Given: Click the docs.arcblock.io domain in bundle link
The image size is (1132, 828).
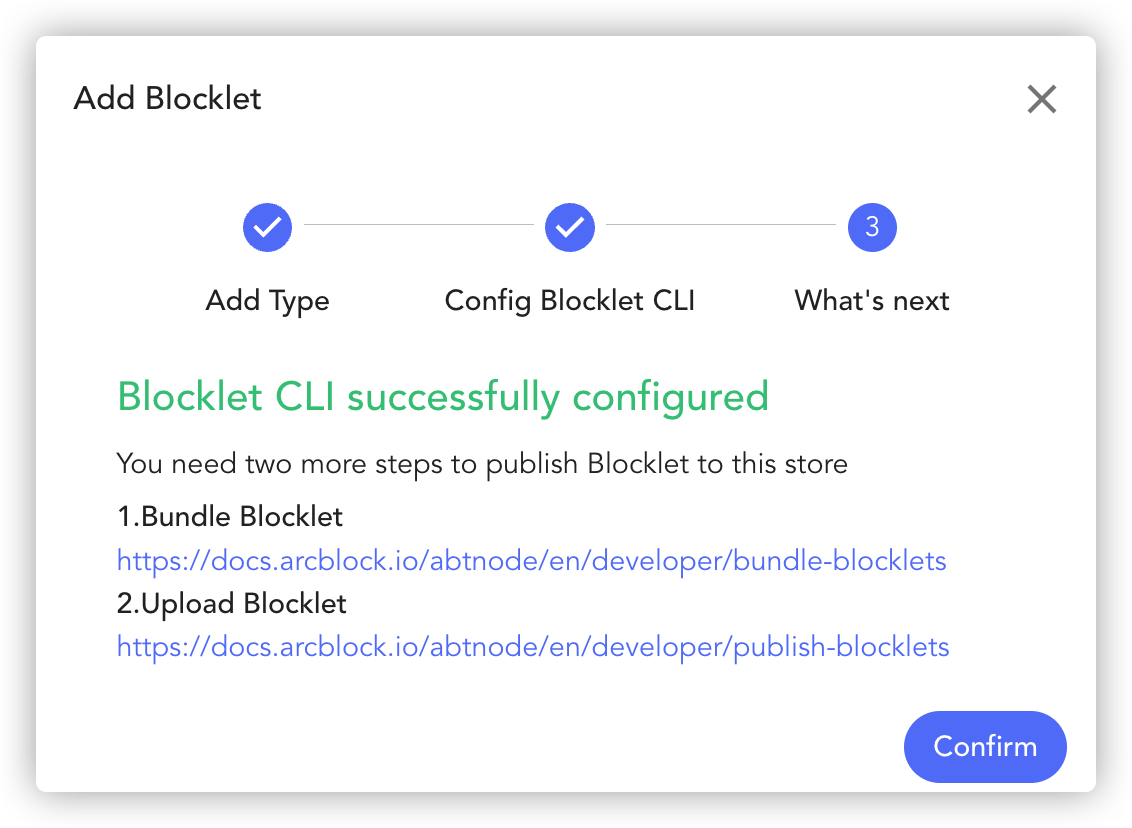Looking at the screenshot, I should (x=317, y=561).
